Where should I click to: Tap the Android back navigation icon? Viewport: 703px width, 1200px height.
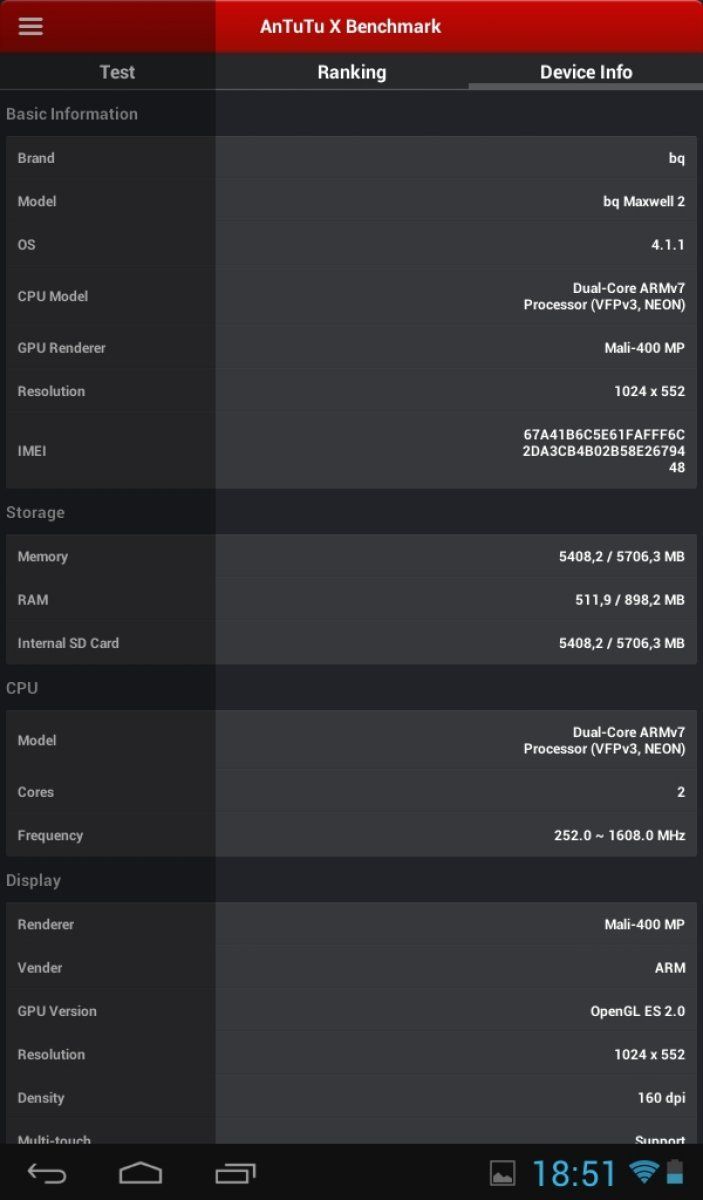47,1173
